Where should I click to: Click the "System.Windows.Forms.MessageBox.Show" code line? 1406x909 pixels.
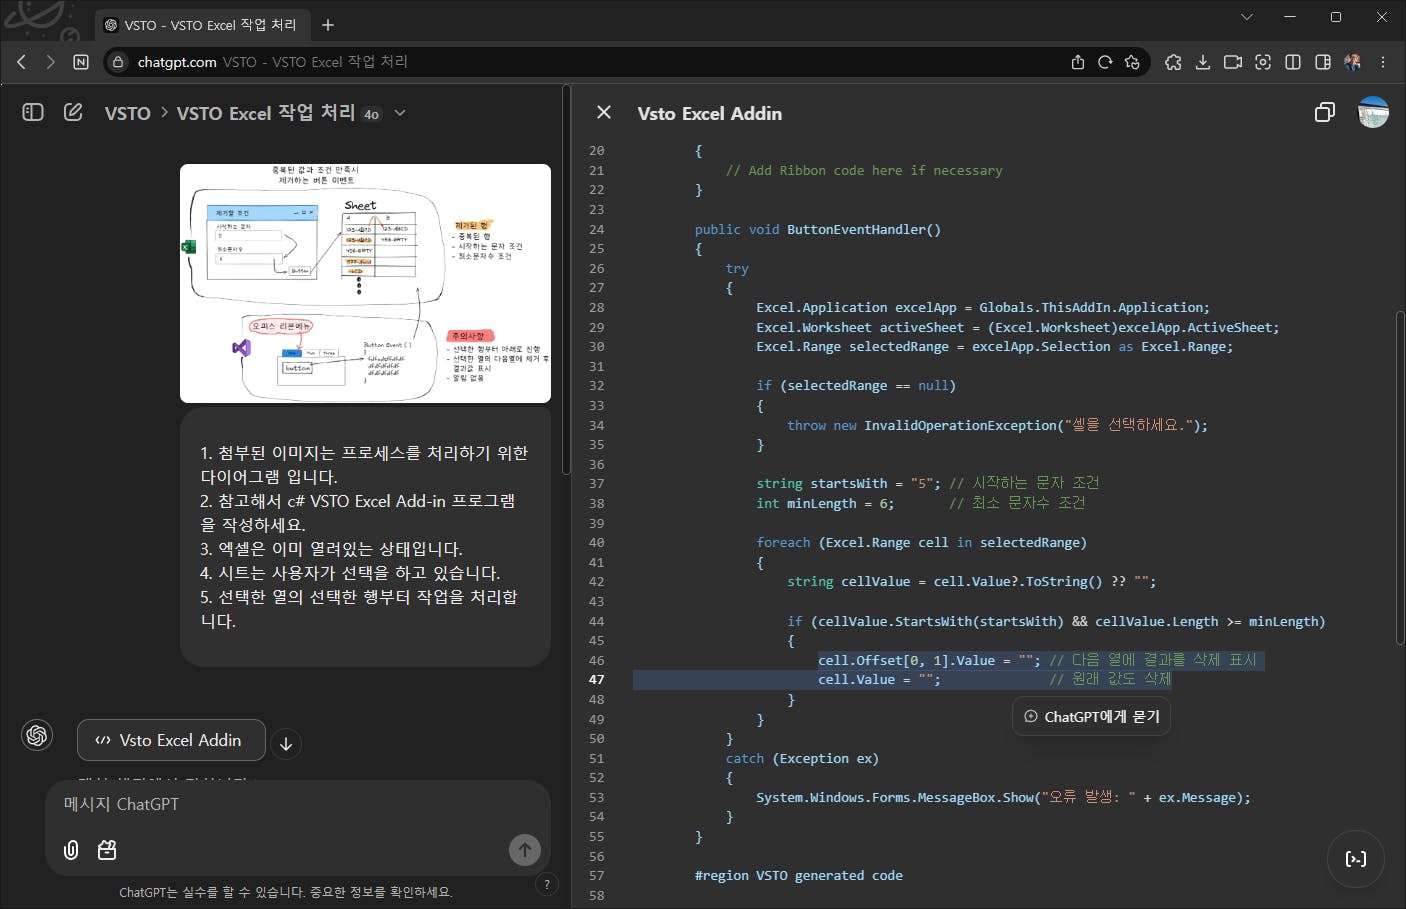[1003, 797]
